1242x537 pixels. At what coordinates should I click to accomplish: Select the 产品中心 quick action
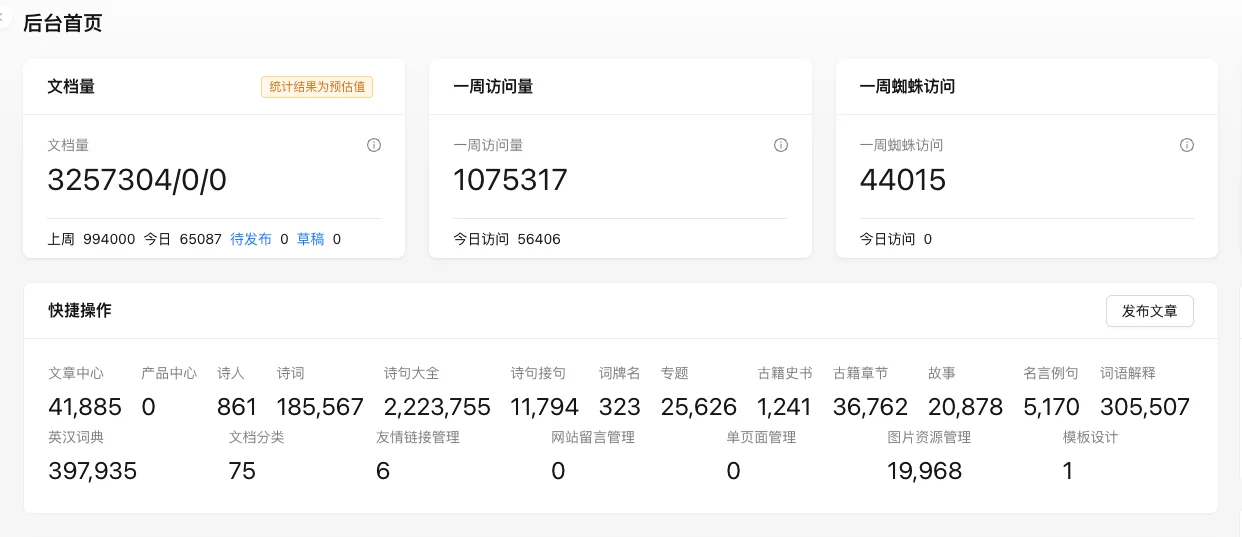pos(169,392)
